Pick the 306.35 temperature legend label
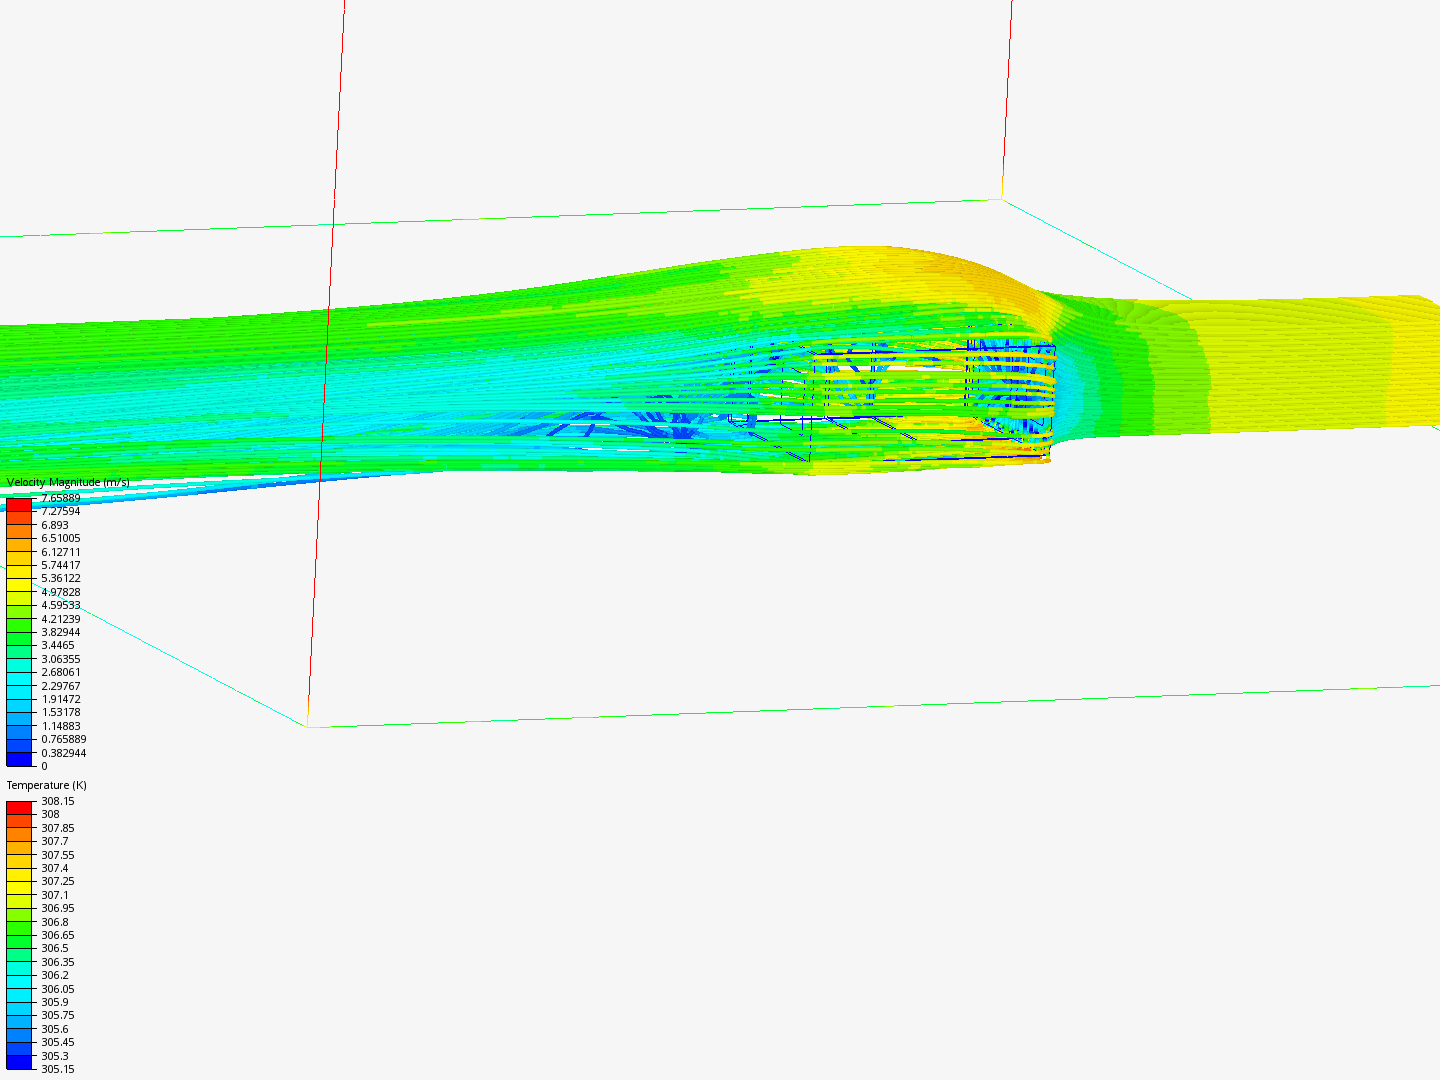The width and height of the screenshot is (1440, 1080). (57, 963)
